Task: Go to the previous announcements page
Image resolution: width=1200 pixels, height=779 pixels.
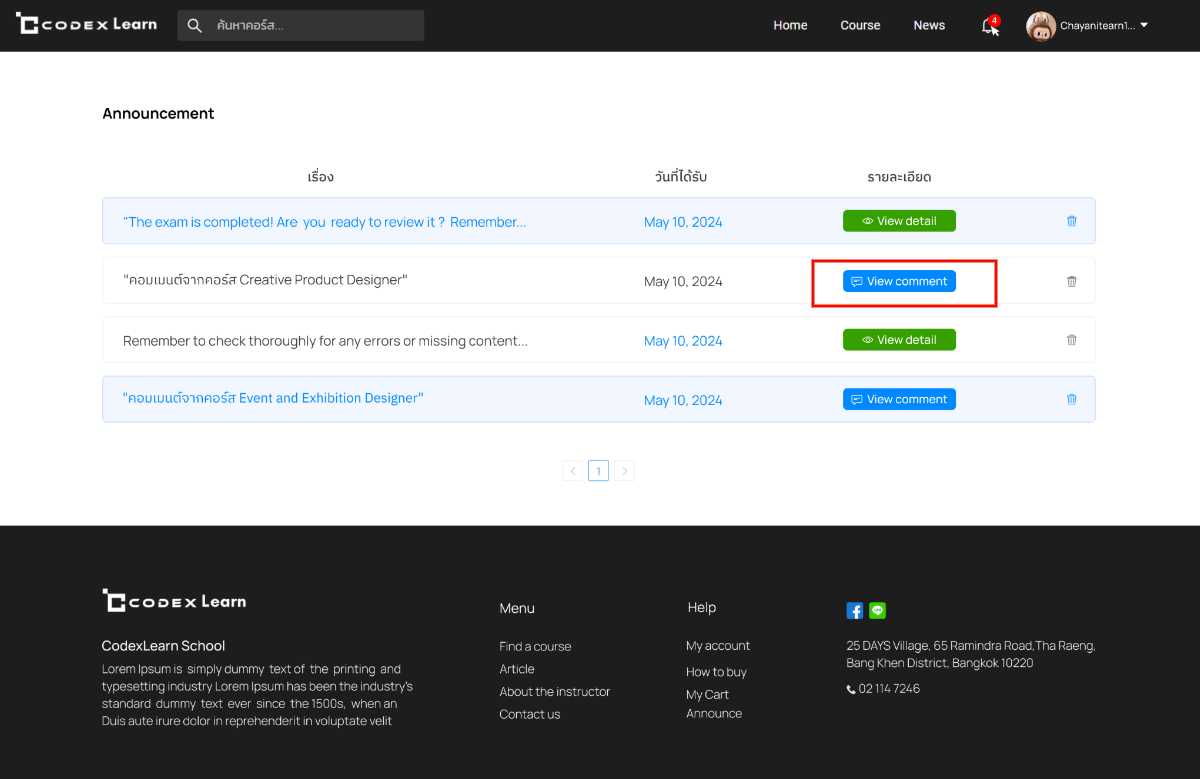Action: pos(573,470)
